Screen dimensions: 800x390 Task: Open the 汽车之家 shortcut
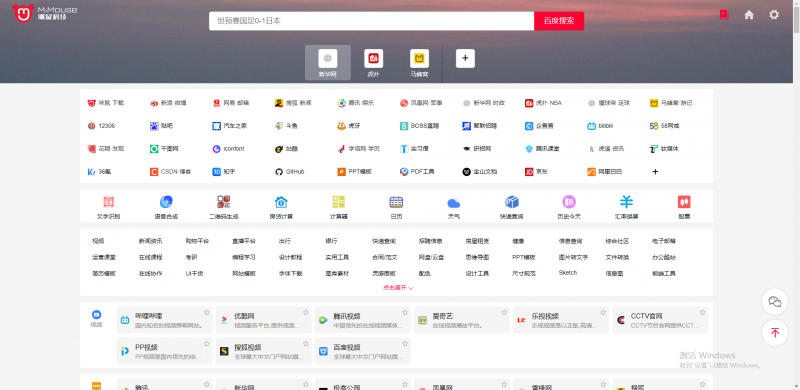230,126
